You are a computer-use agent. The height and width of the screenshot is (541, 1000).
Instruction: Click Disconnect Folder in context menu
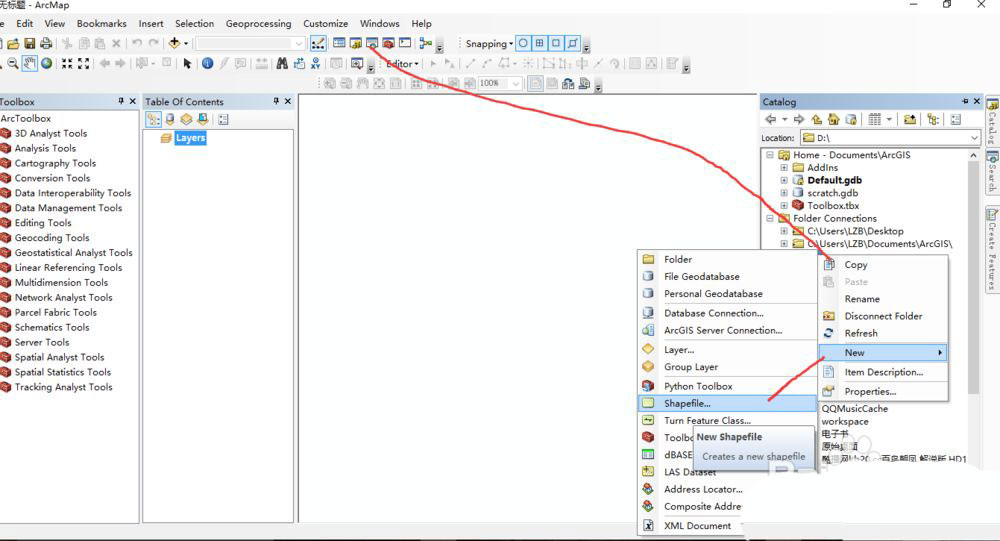pyautogui.click(x=883, y=316)
